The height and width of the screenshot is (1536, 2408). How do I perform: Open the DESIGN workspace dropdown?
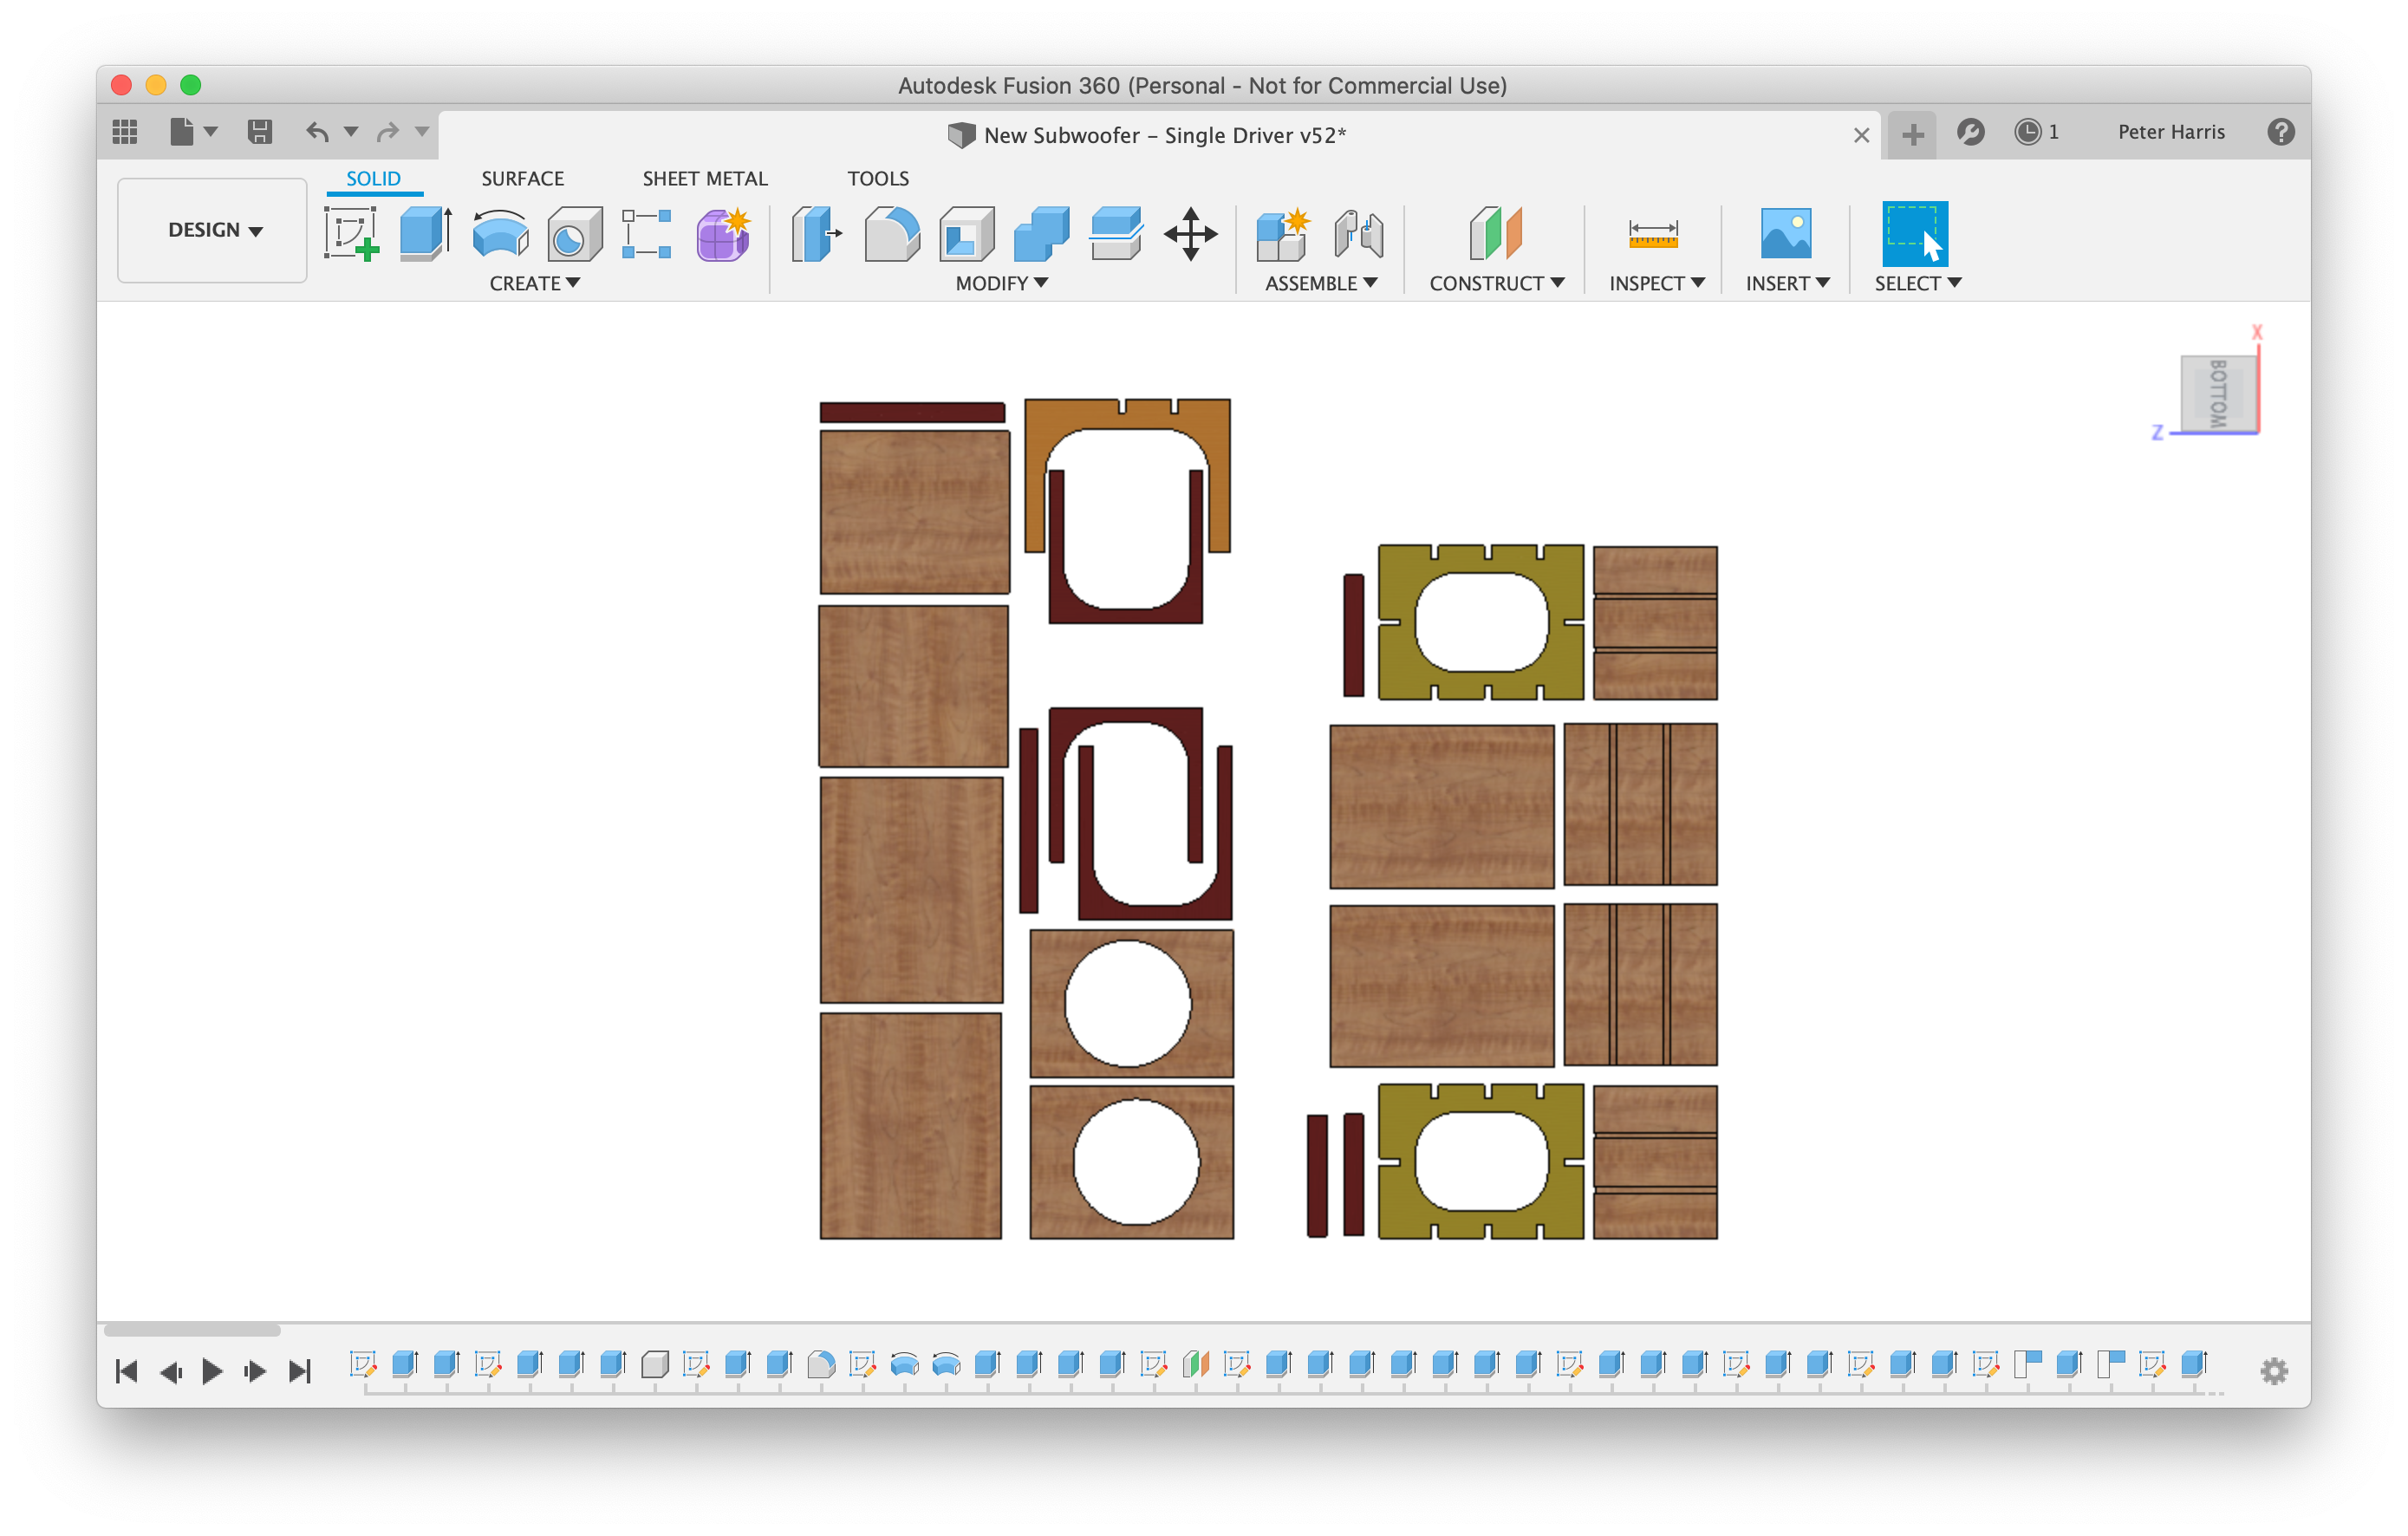213,230
